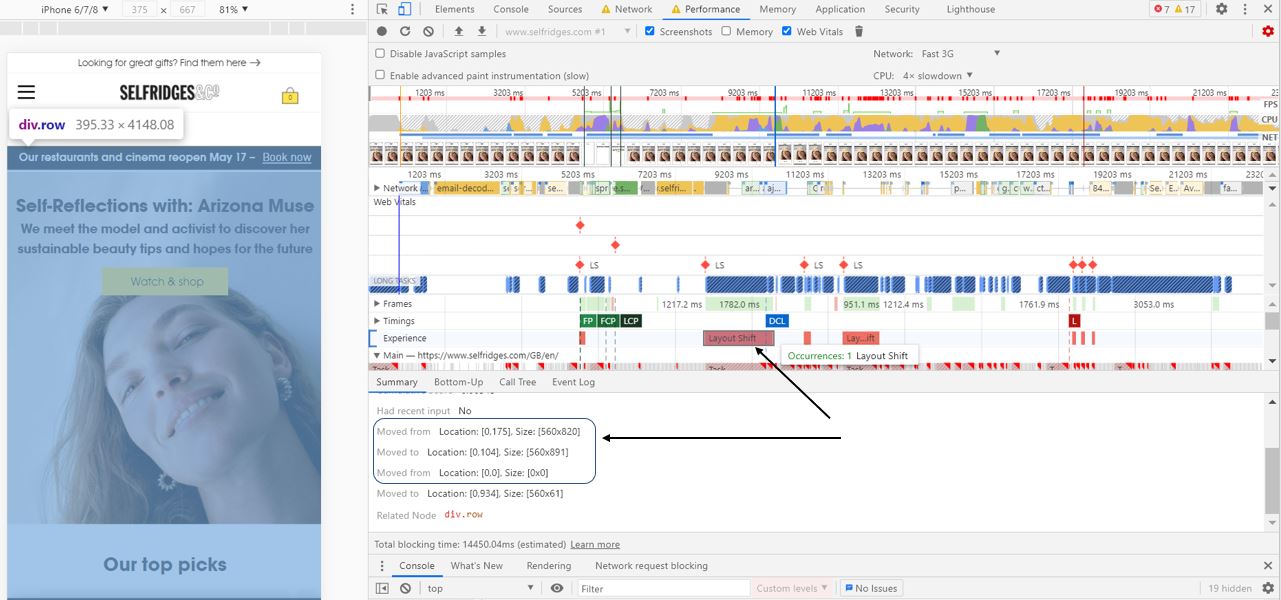Open the Selfridges hamburger menu
1281x600 pixels.
click(x=26, y=92)
